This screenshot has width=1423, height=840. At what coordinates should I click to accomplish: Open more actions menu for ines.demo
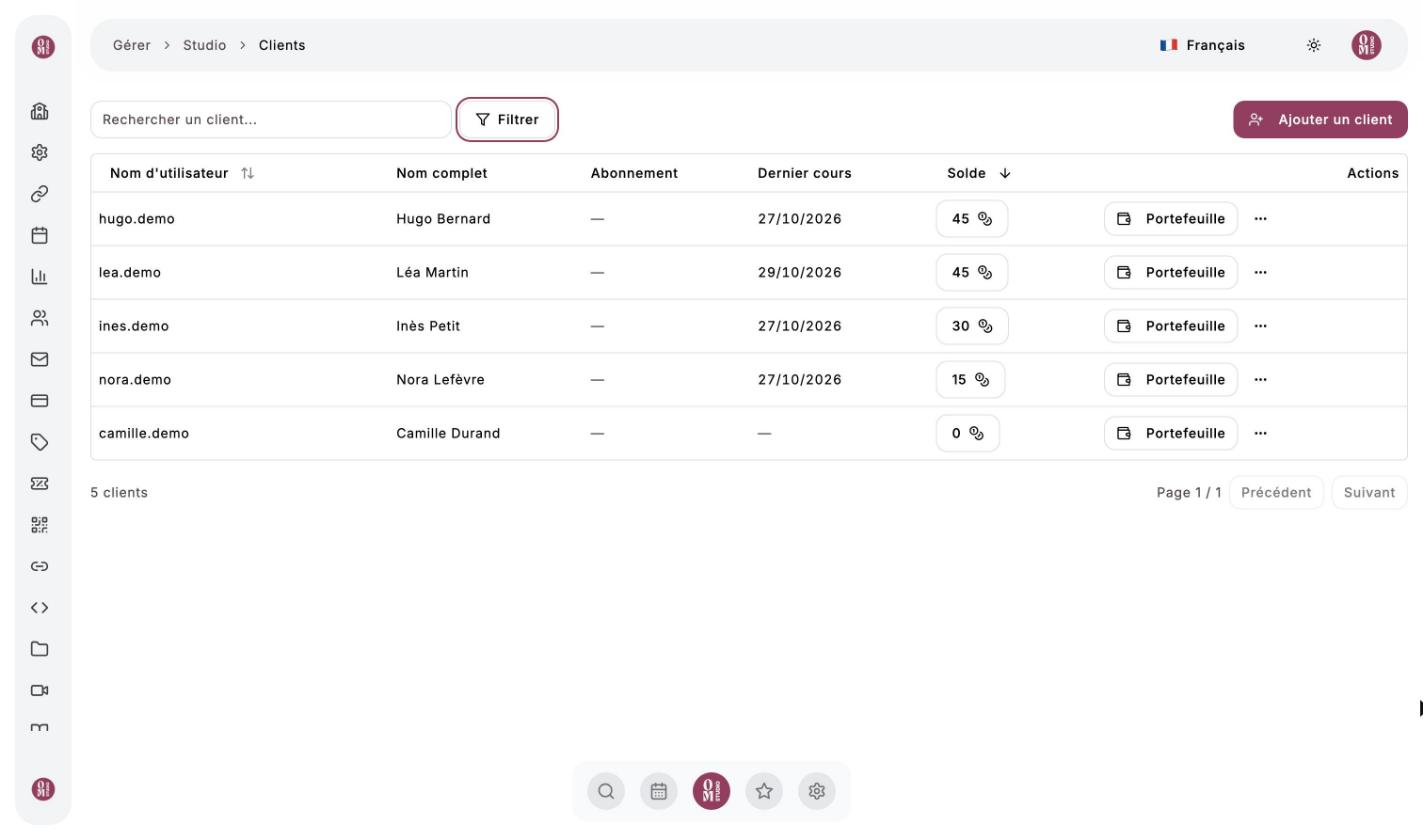pyautogui.click(x=1260, y=326)
